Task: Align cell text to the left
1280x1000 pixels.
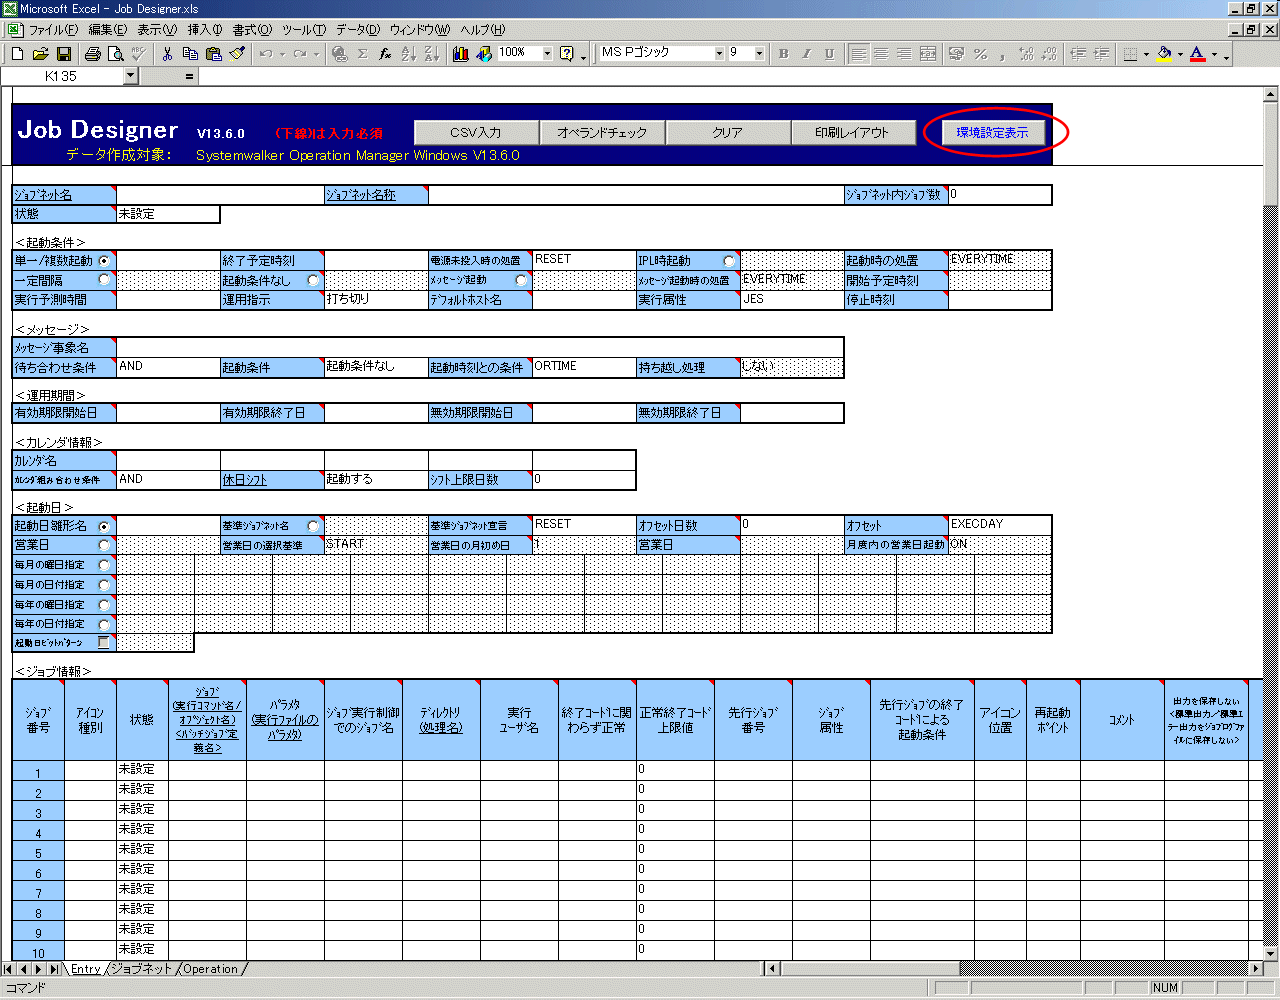Action: (858, 54)
